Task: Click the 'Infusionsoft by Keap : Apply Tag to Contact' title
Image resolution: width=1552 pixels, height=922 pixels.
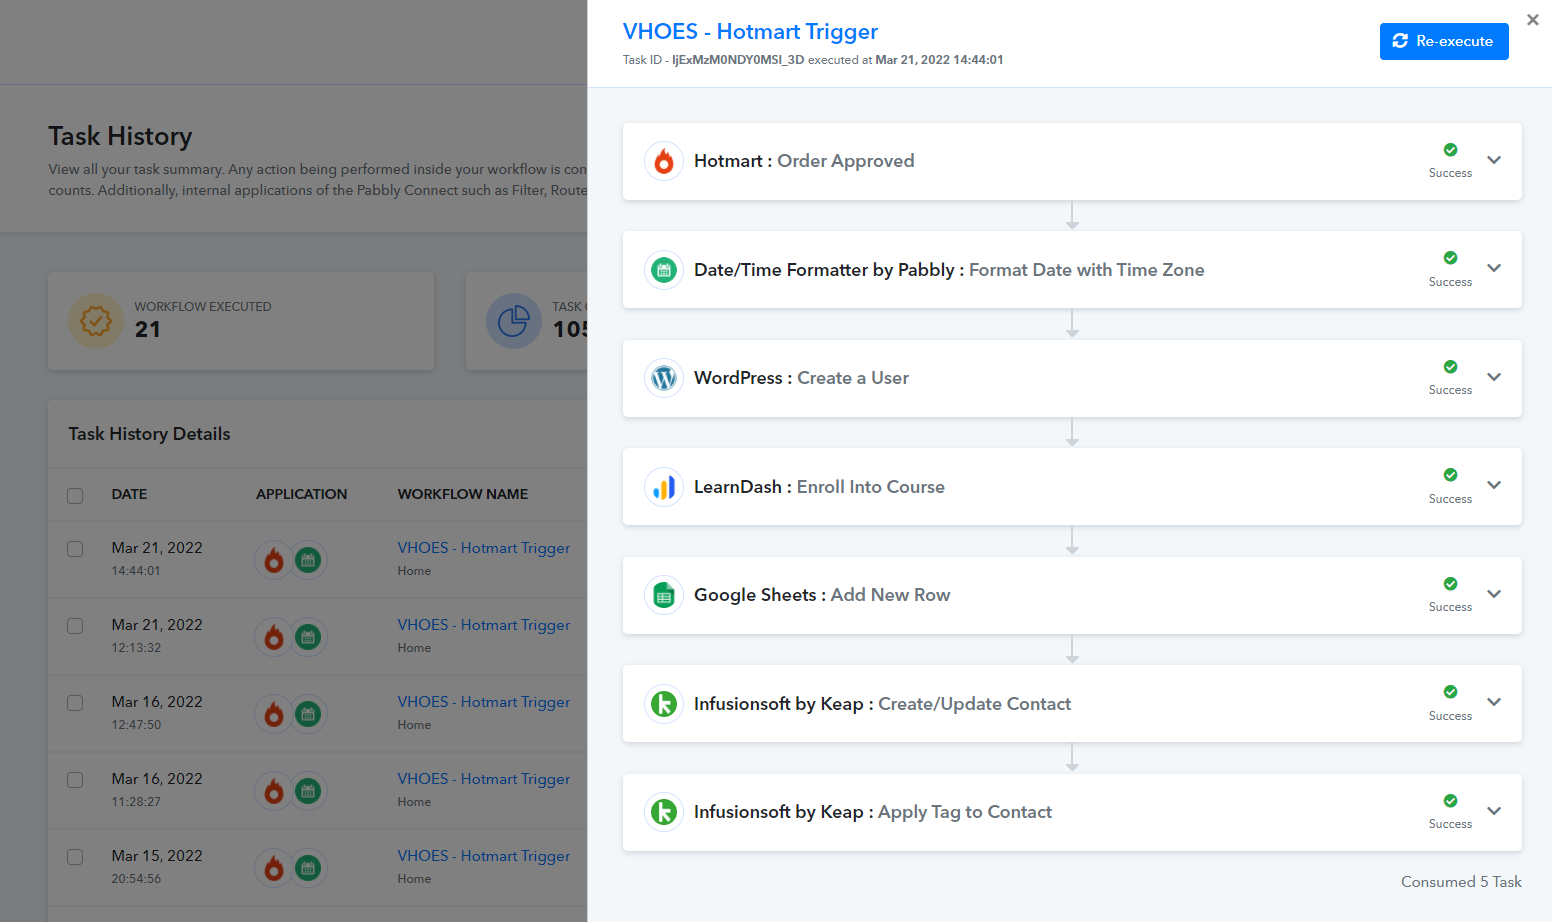Action: pyautogui.click(x=873, y=812)
